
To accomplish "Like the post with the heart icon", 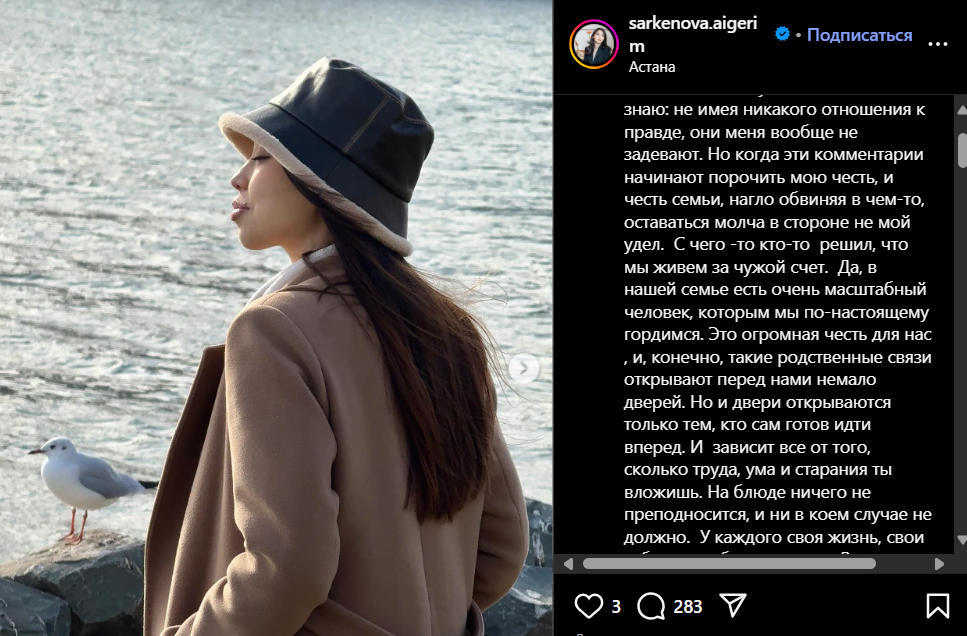I will pyautogui.click(x=588, y=606).
